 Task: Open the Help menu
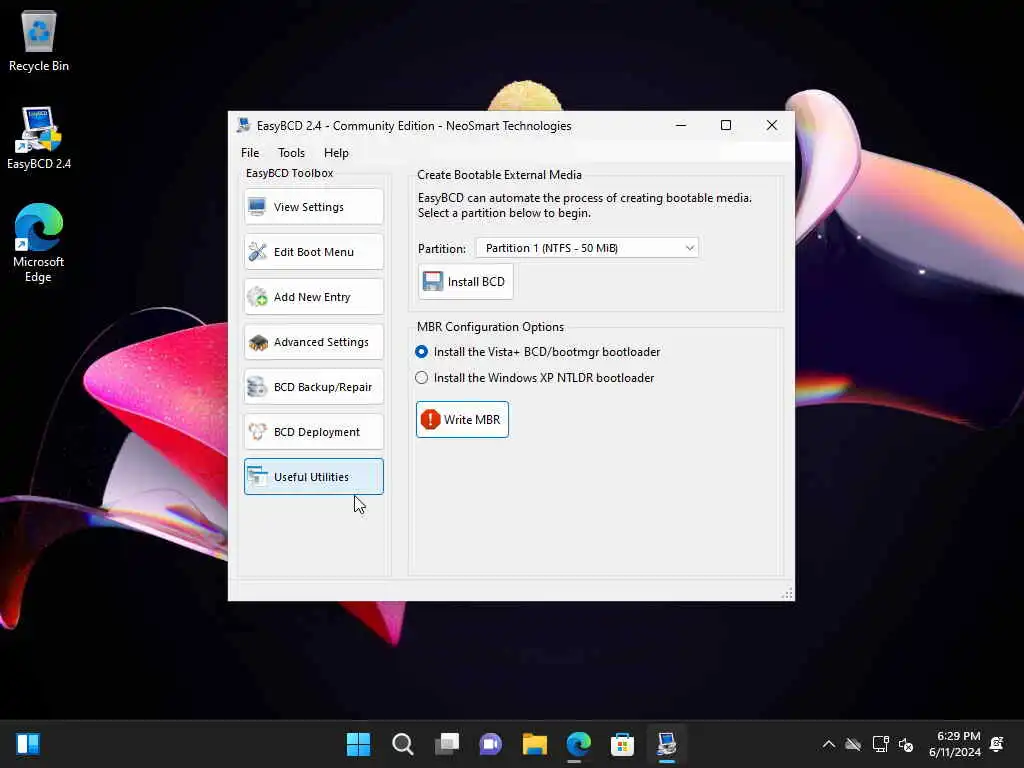point(336,153)
